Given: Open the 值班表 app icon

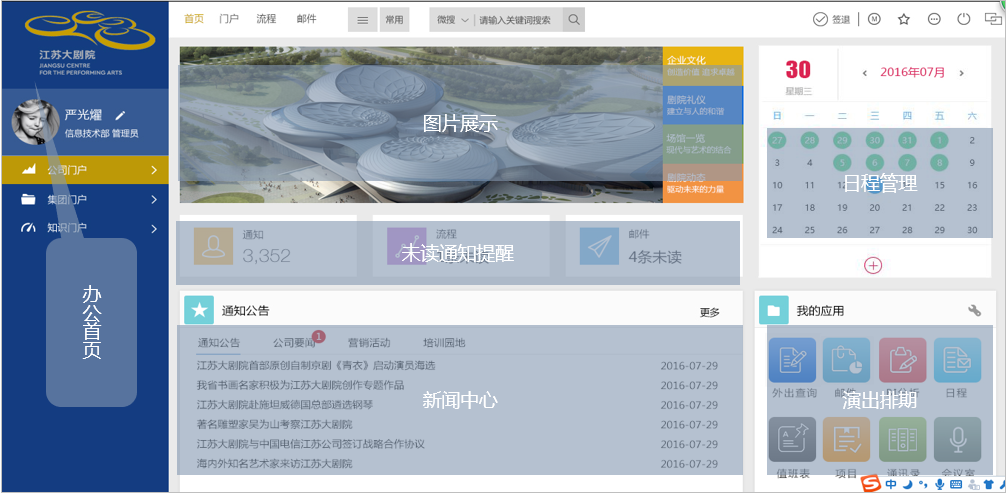Looking at the screenshot, I should pyautogui.click(x=793, y=440).
